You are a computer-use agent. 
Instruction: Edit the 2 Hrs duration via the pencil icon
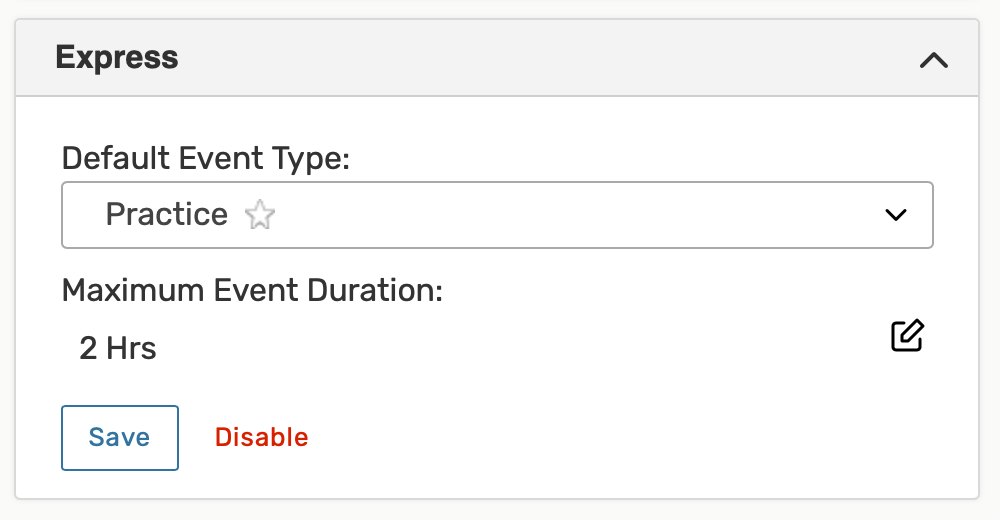pos(907,336)
